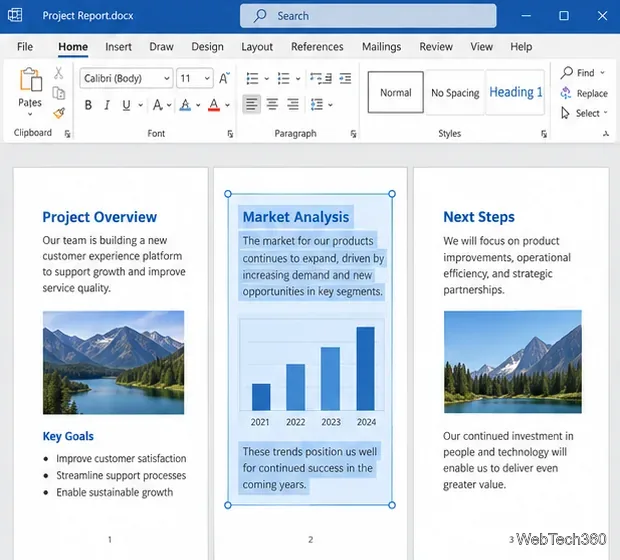Click the Search box in title bar
The image size is (620, 560).
[x=368, y=16]
